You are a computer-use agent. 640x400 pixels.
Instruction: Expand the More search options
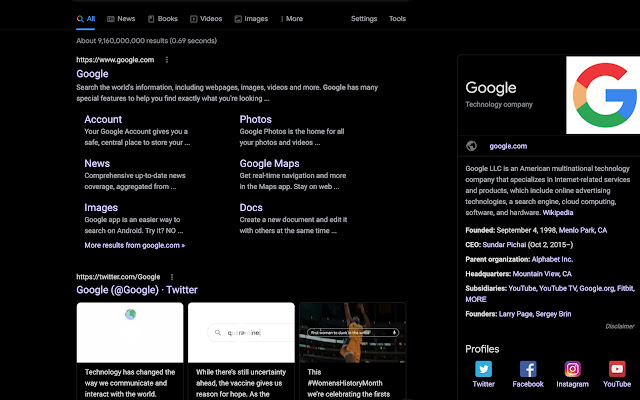(x=292, y=19)
